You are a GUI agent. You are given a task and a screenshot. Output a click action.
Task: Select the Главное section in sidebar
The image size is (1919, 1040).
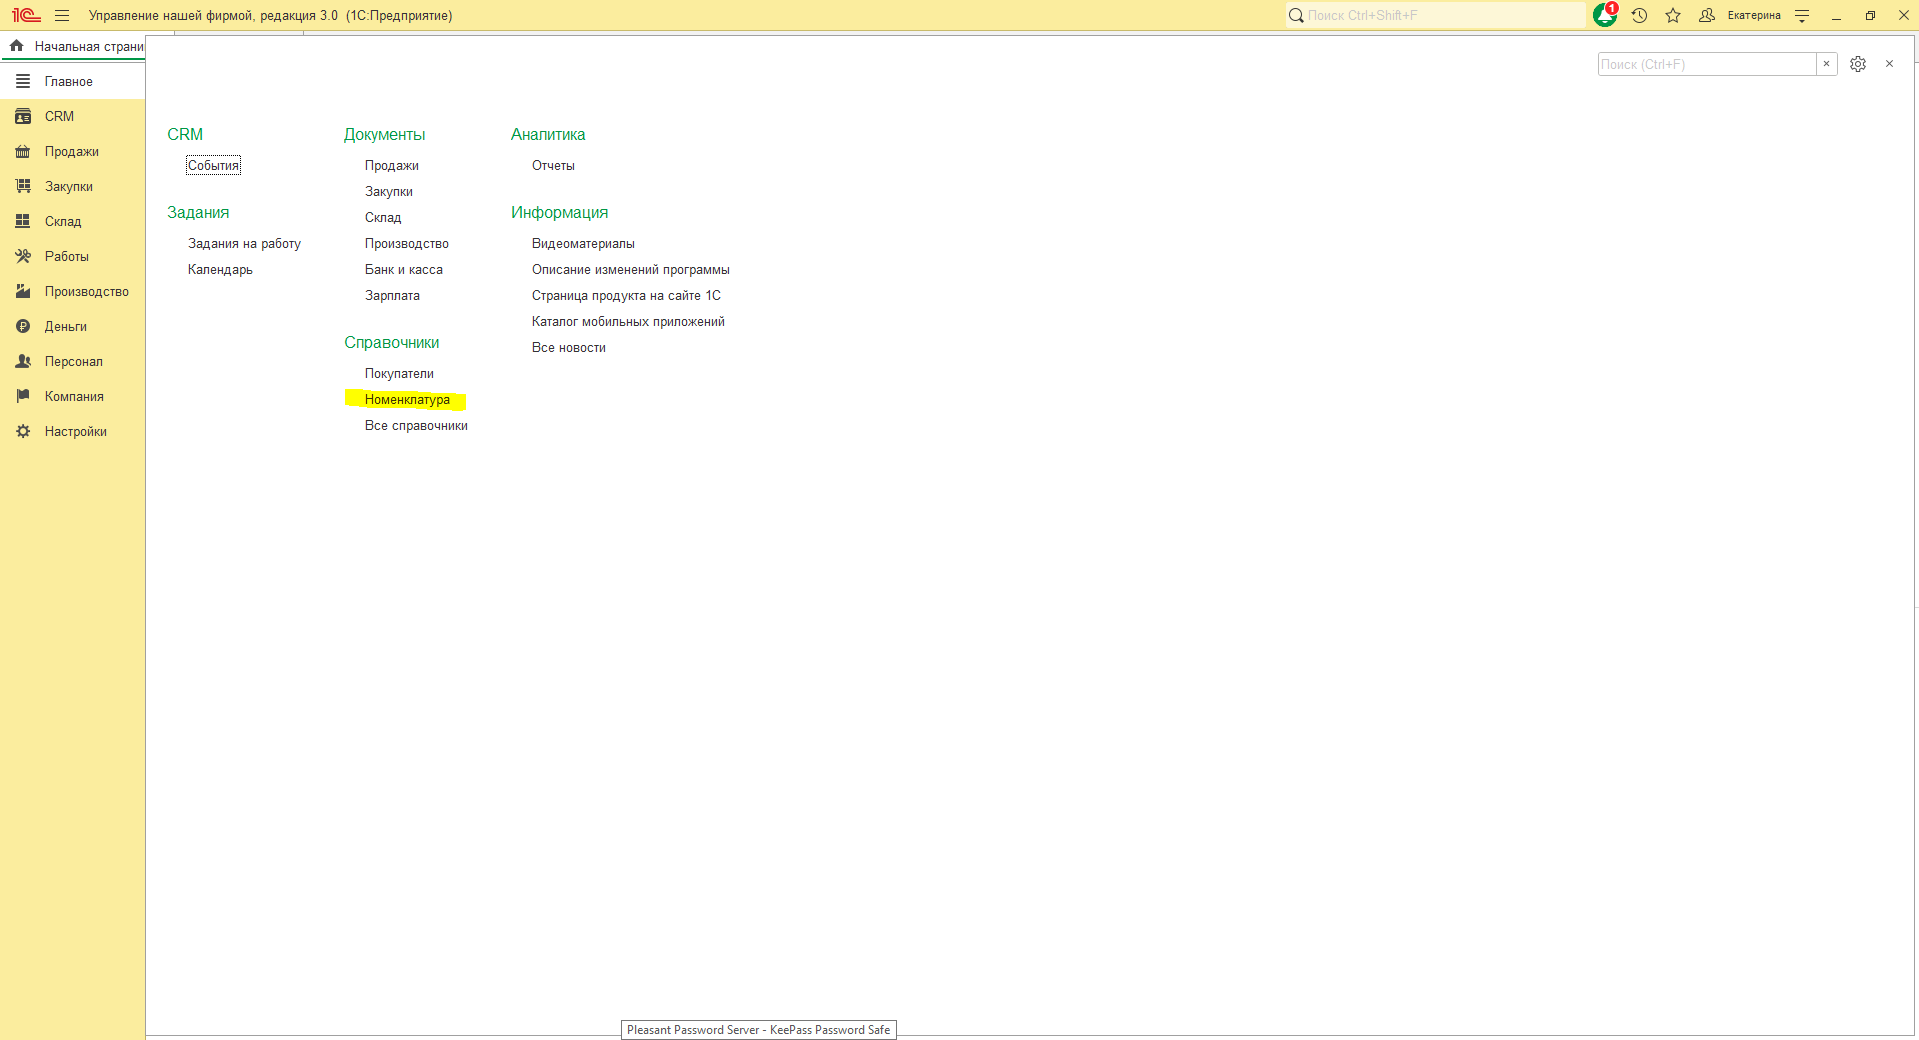[x=68, y=82]
